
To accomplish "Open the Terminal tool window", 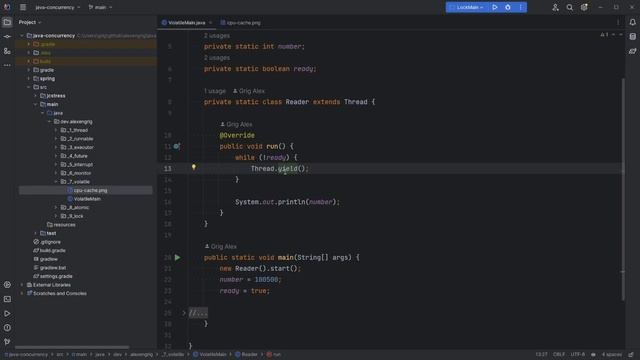I will point(7,299).
